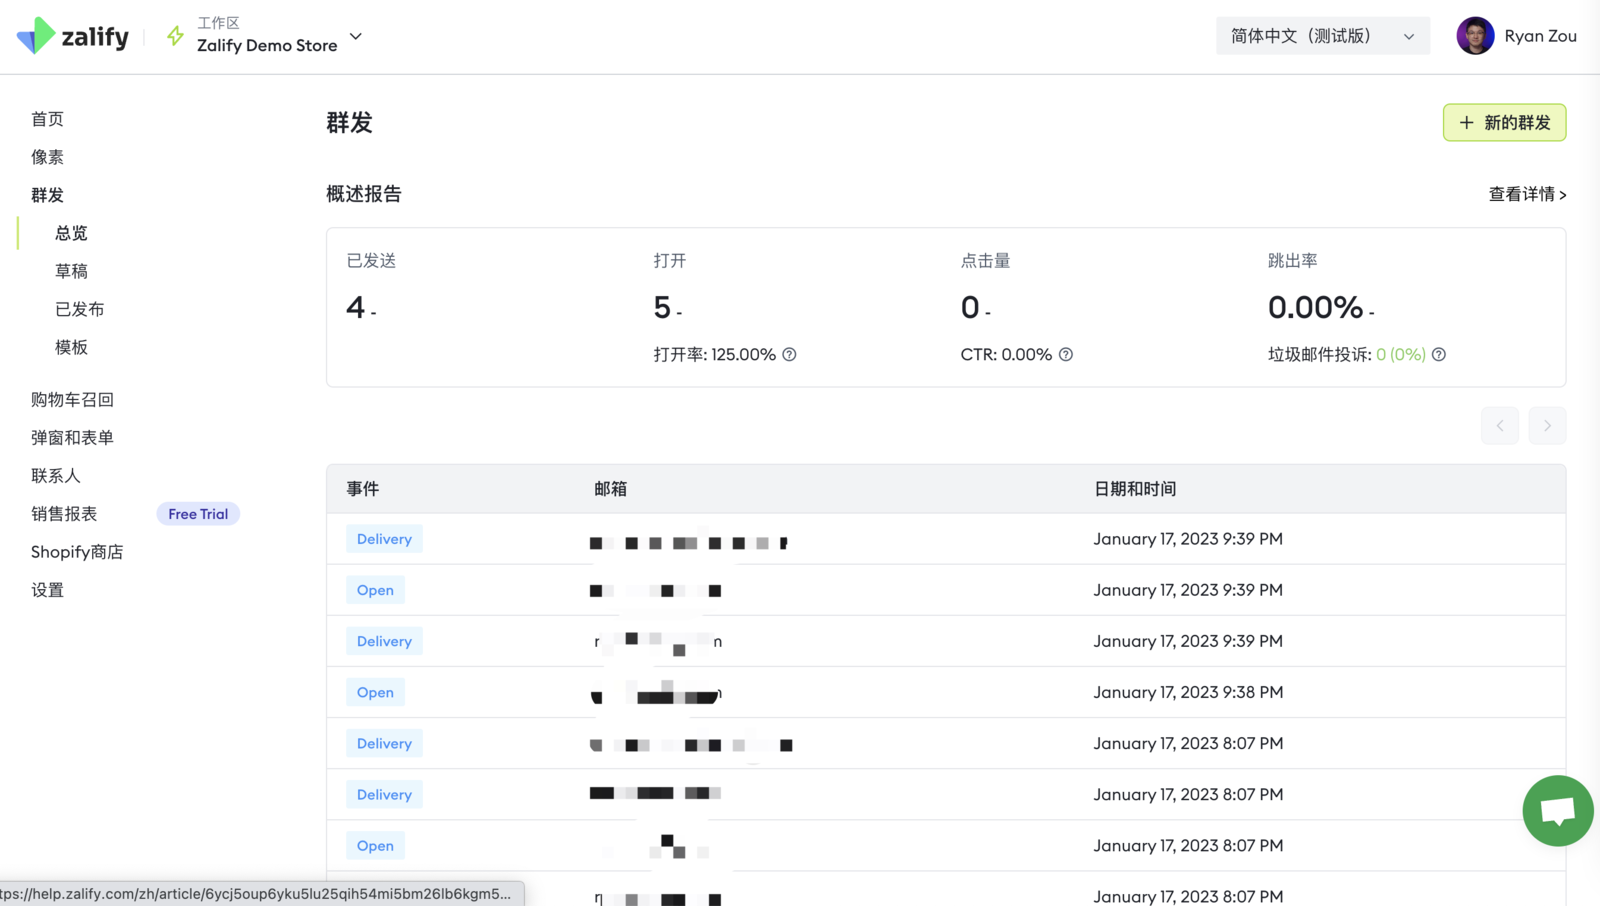1600x906 pixels.
Task: Click the help icon beside 打开率
Action: pos(789,355)
